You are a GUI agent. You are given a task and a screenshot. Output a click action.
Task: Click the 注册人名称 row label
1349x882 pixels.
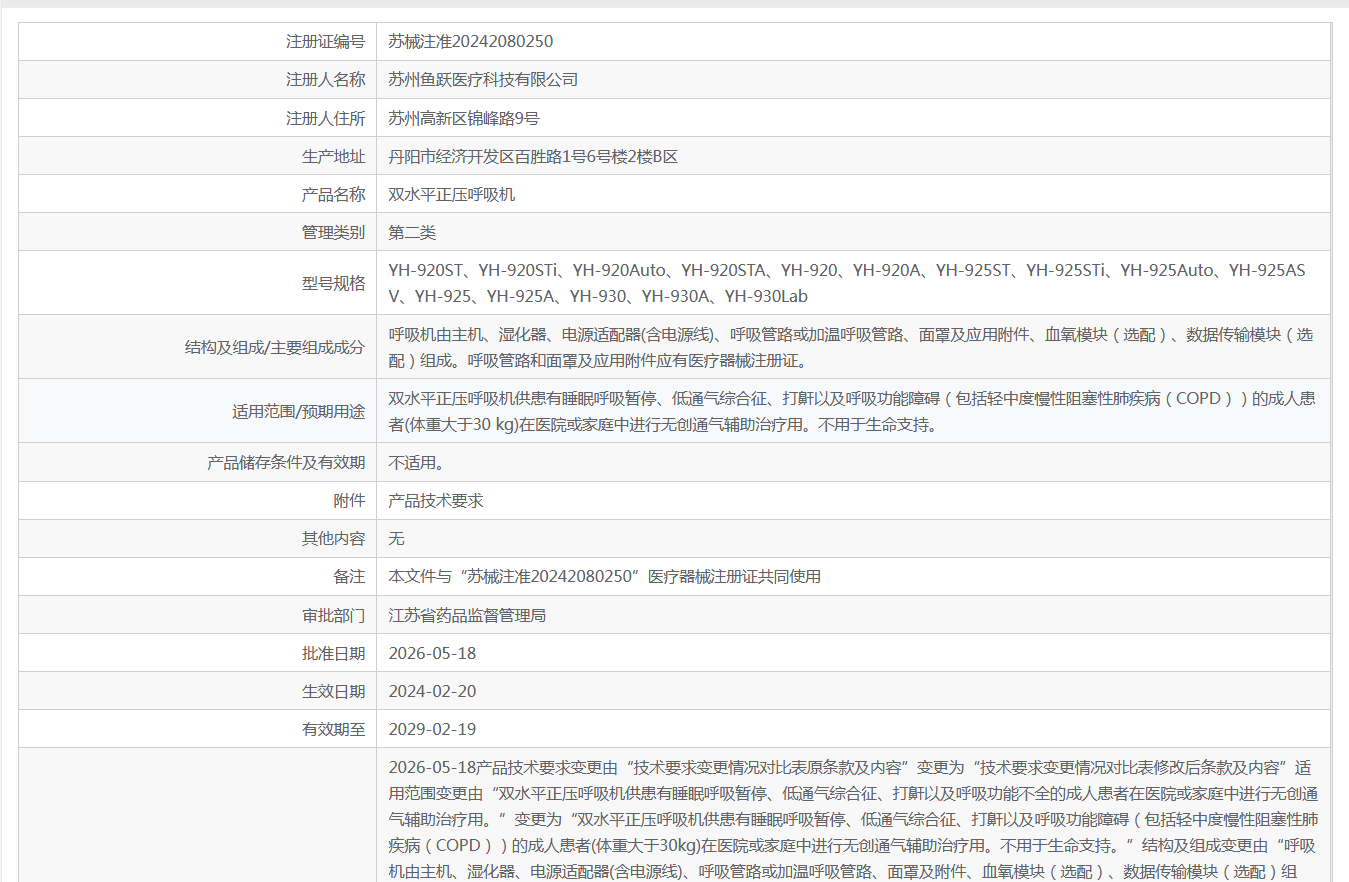pos(326,79)
